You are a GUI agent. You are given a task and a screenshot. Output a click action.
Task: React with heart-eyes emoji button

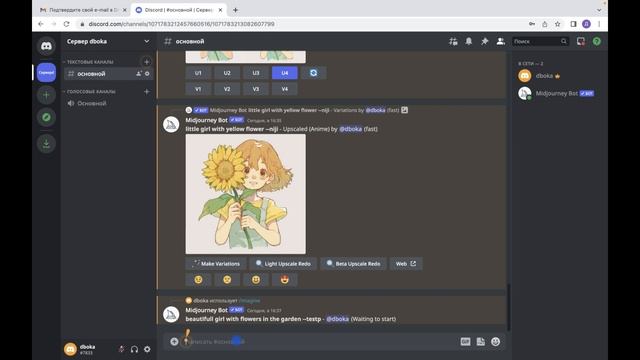(x=284, y=280)
